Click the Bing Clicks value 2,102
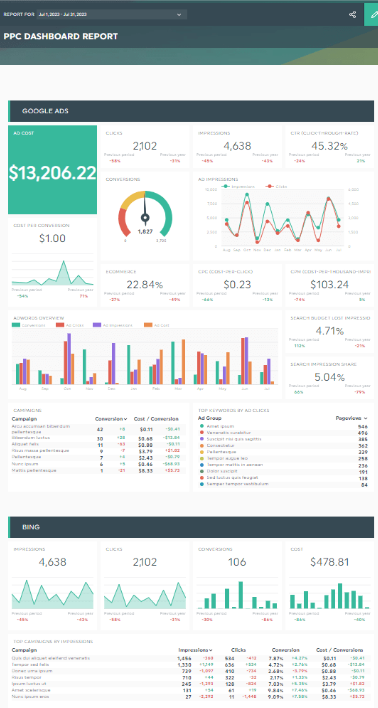 tap(145, 562)
